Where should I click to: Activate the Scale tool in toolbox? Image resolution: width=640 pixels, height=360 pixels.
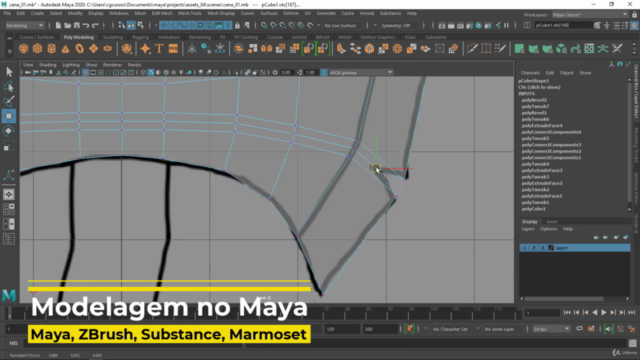click(9, 146)
